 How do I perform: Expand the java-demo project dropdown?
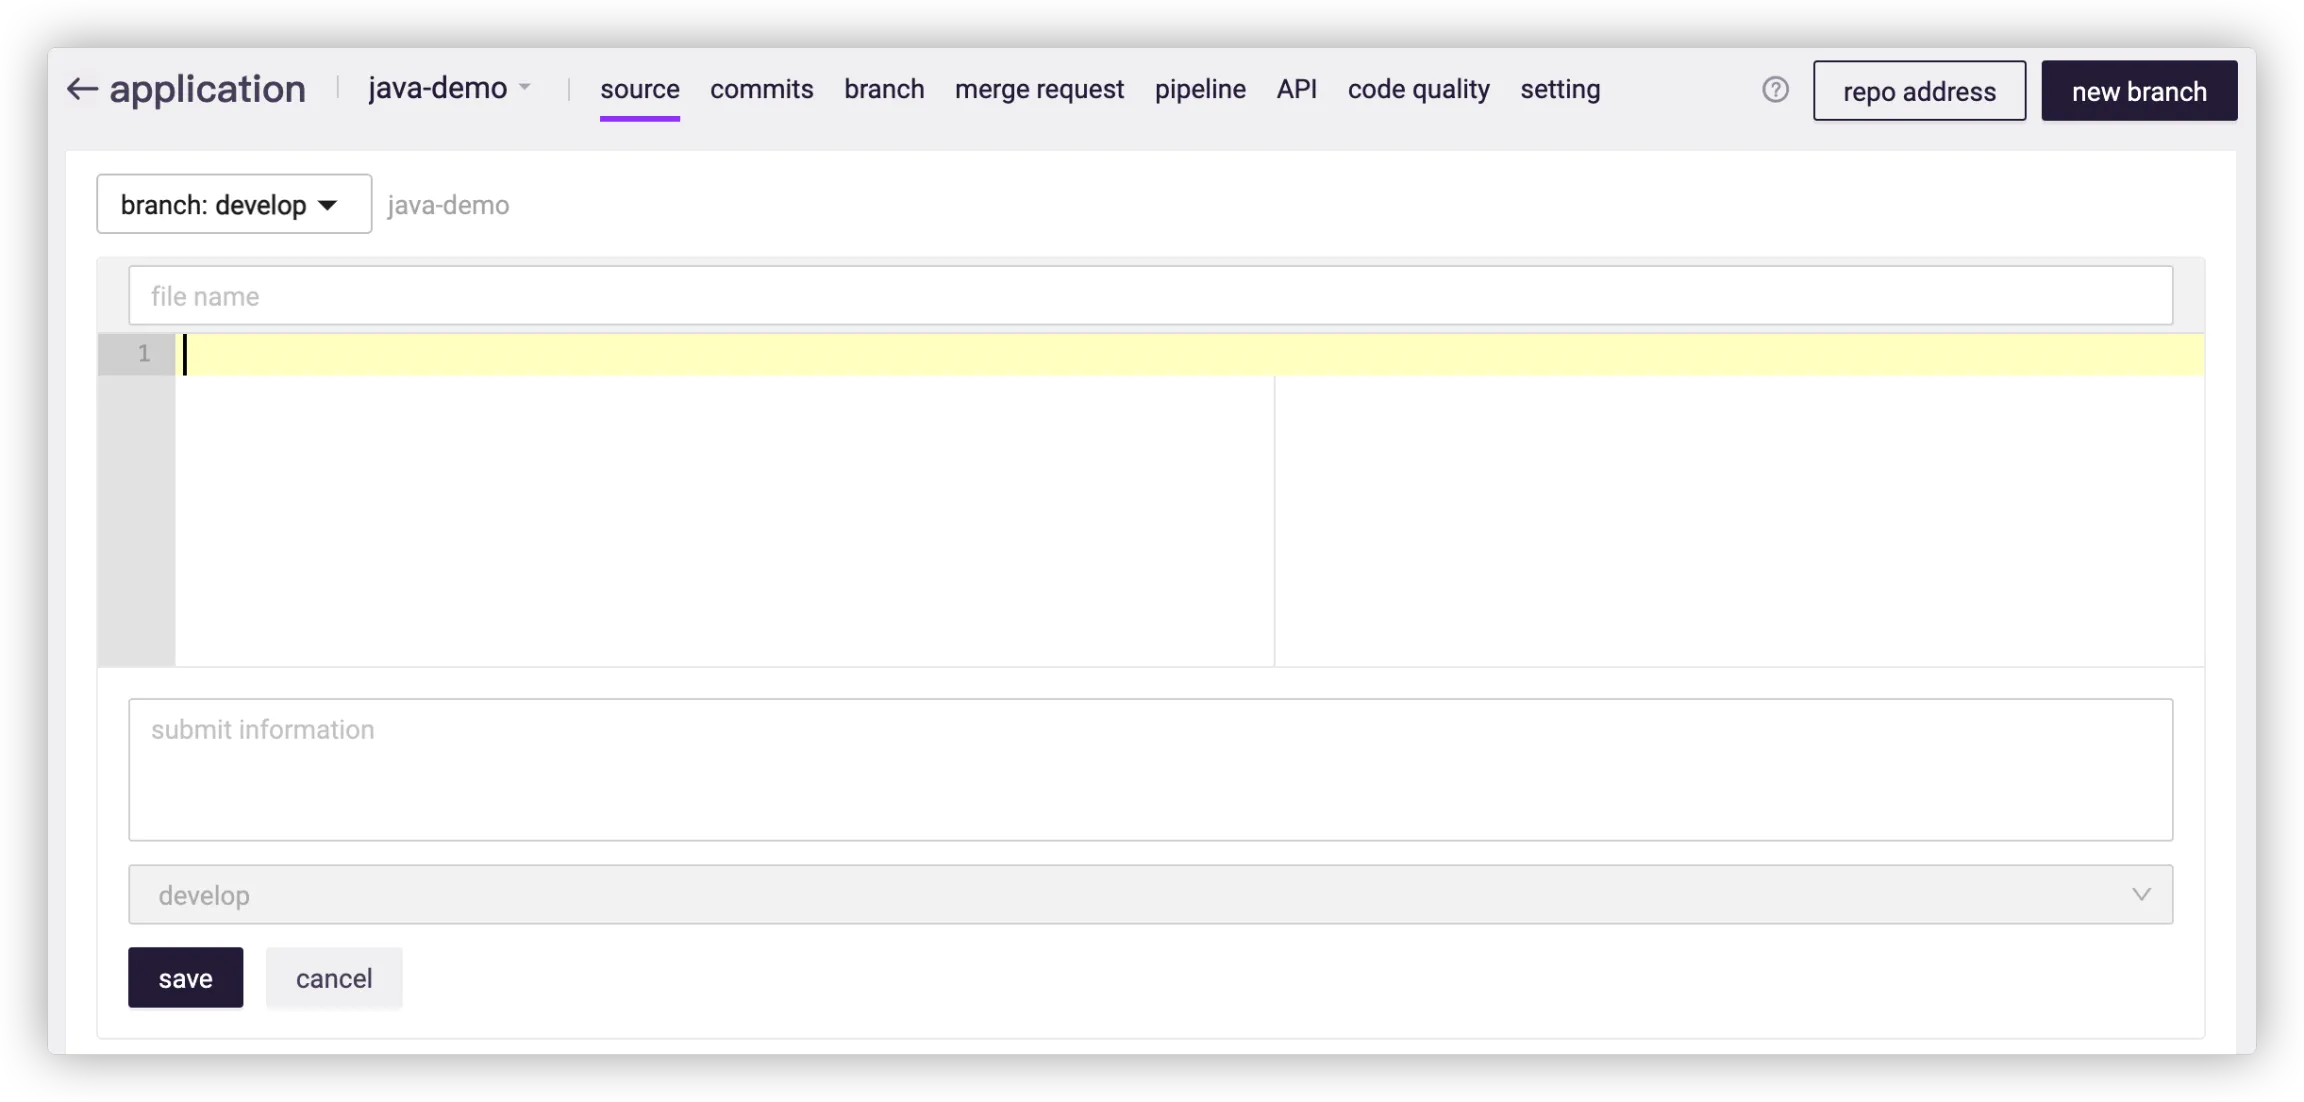pyautogui.click(x=449, y=89)
